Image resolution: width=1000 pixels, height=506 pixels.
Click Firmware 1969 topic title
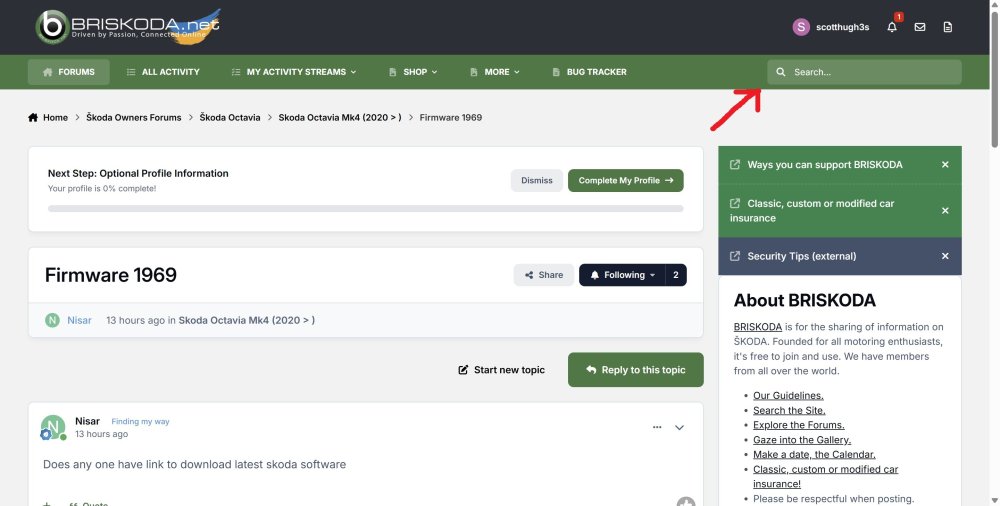111,275
